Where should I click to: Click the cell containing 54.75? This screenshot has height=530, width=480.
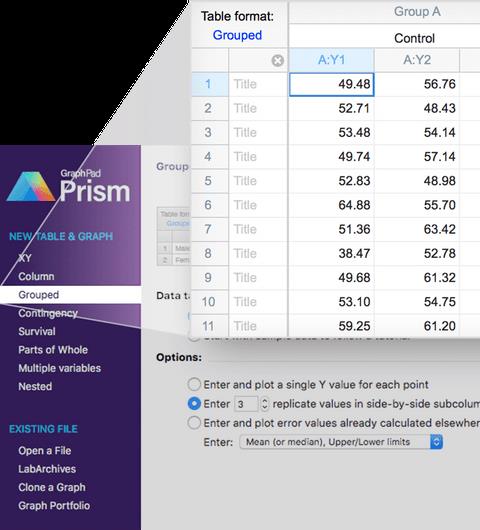coord(417,302)
